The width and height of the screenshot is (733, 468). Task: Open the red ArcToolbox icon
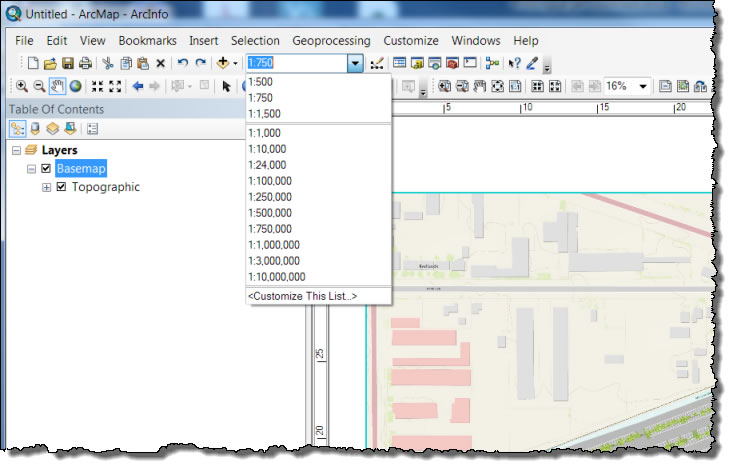(452, 63)
